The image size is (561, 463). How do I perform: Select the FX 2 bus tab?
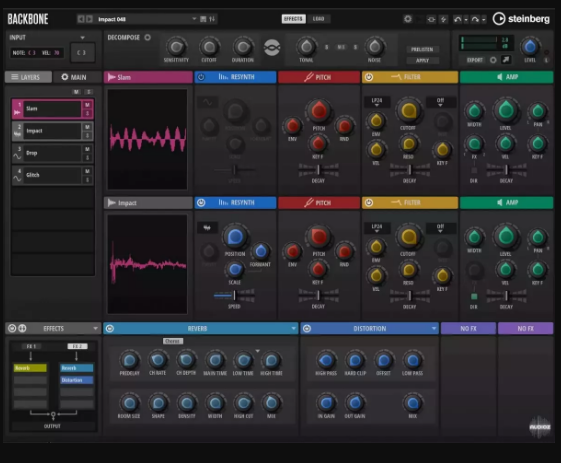click(x=77, y=346)
